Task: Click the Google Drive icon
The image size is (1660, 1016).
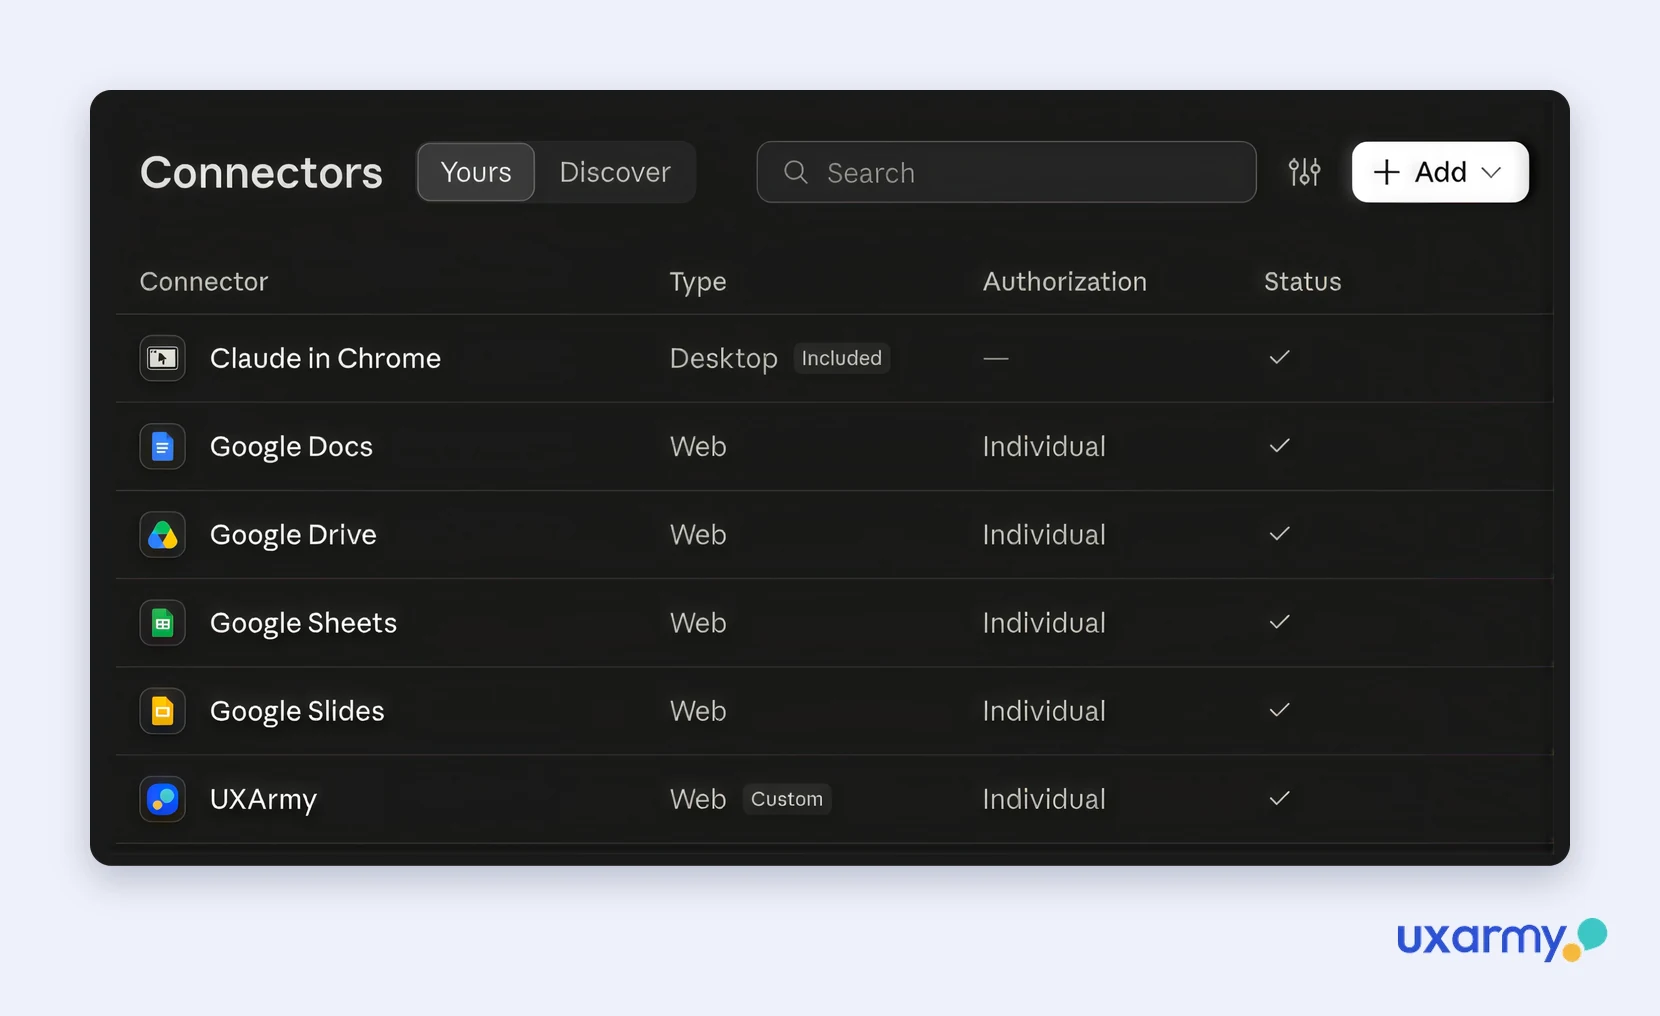Action: click(162, 534)
